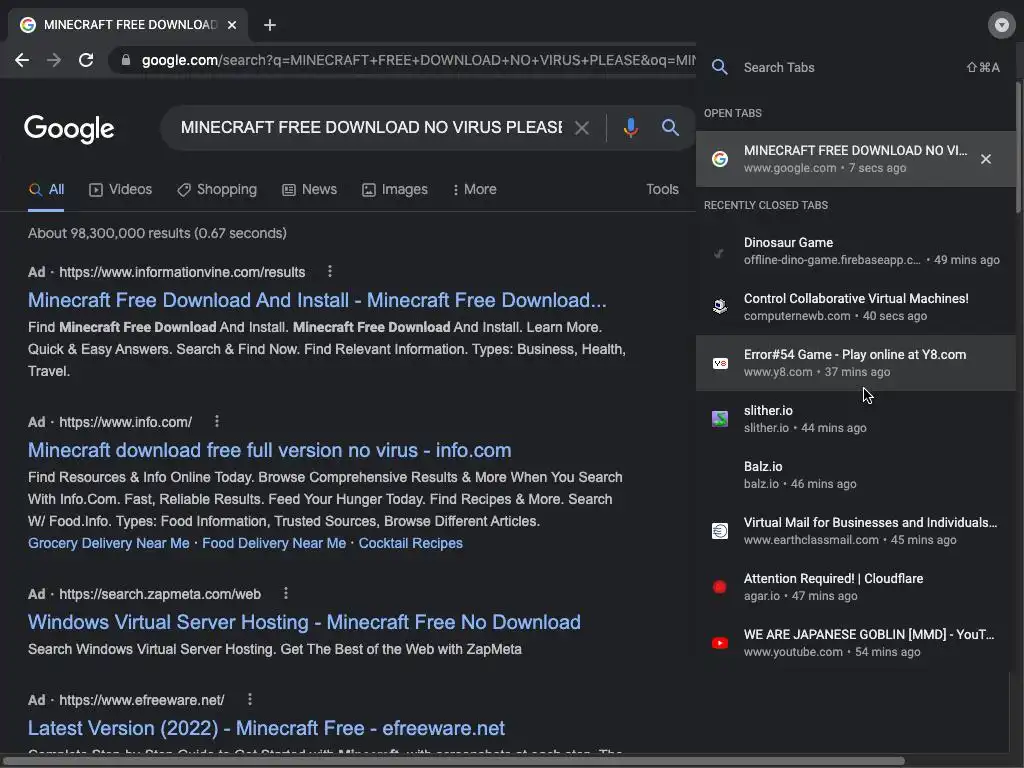Open the informationvine ad three-dot menu
Image resolution: width=1024 pixels, height=768 pixels.
[330, 271]
